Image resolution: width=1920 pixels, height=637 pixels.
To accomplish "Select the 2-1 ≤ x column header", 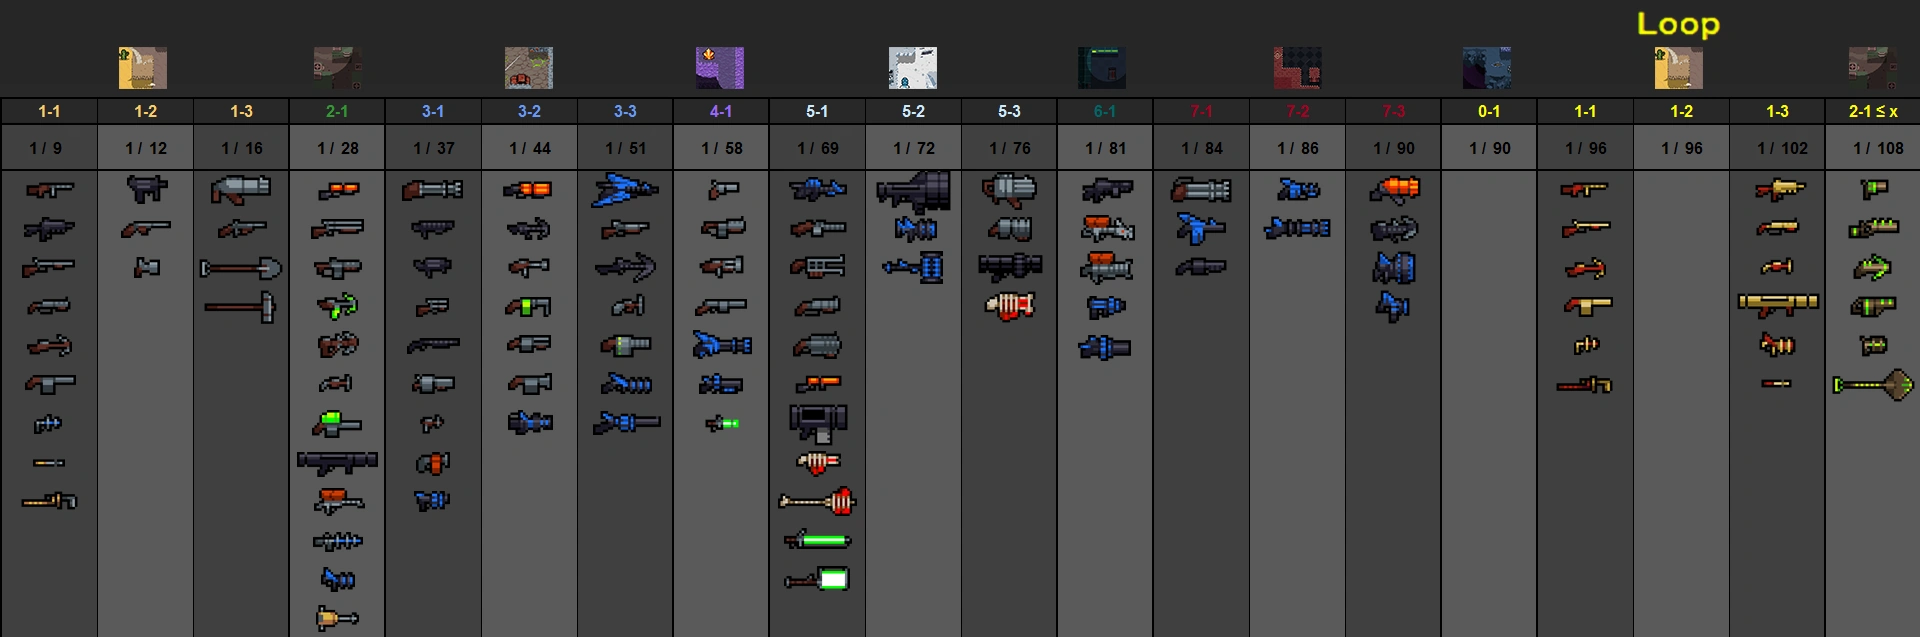I will coord(1873,111).
